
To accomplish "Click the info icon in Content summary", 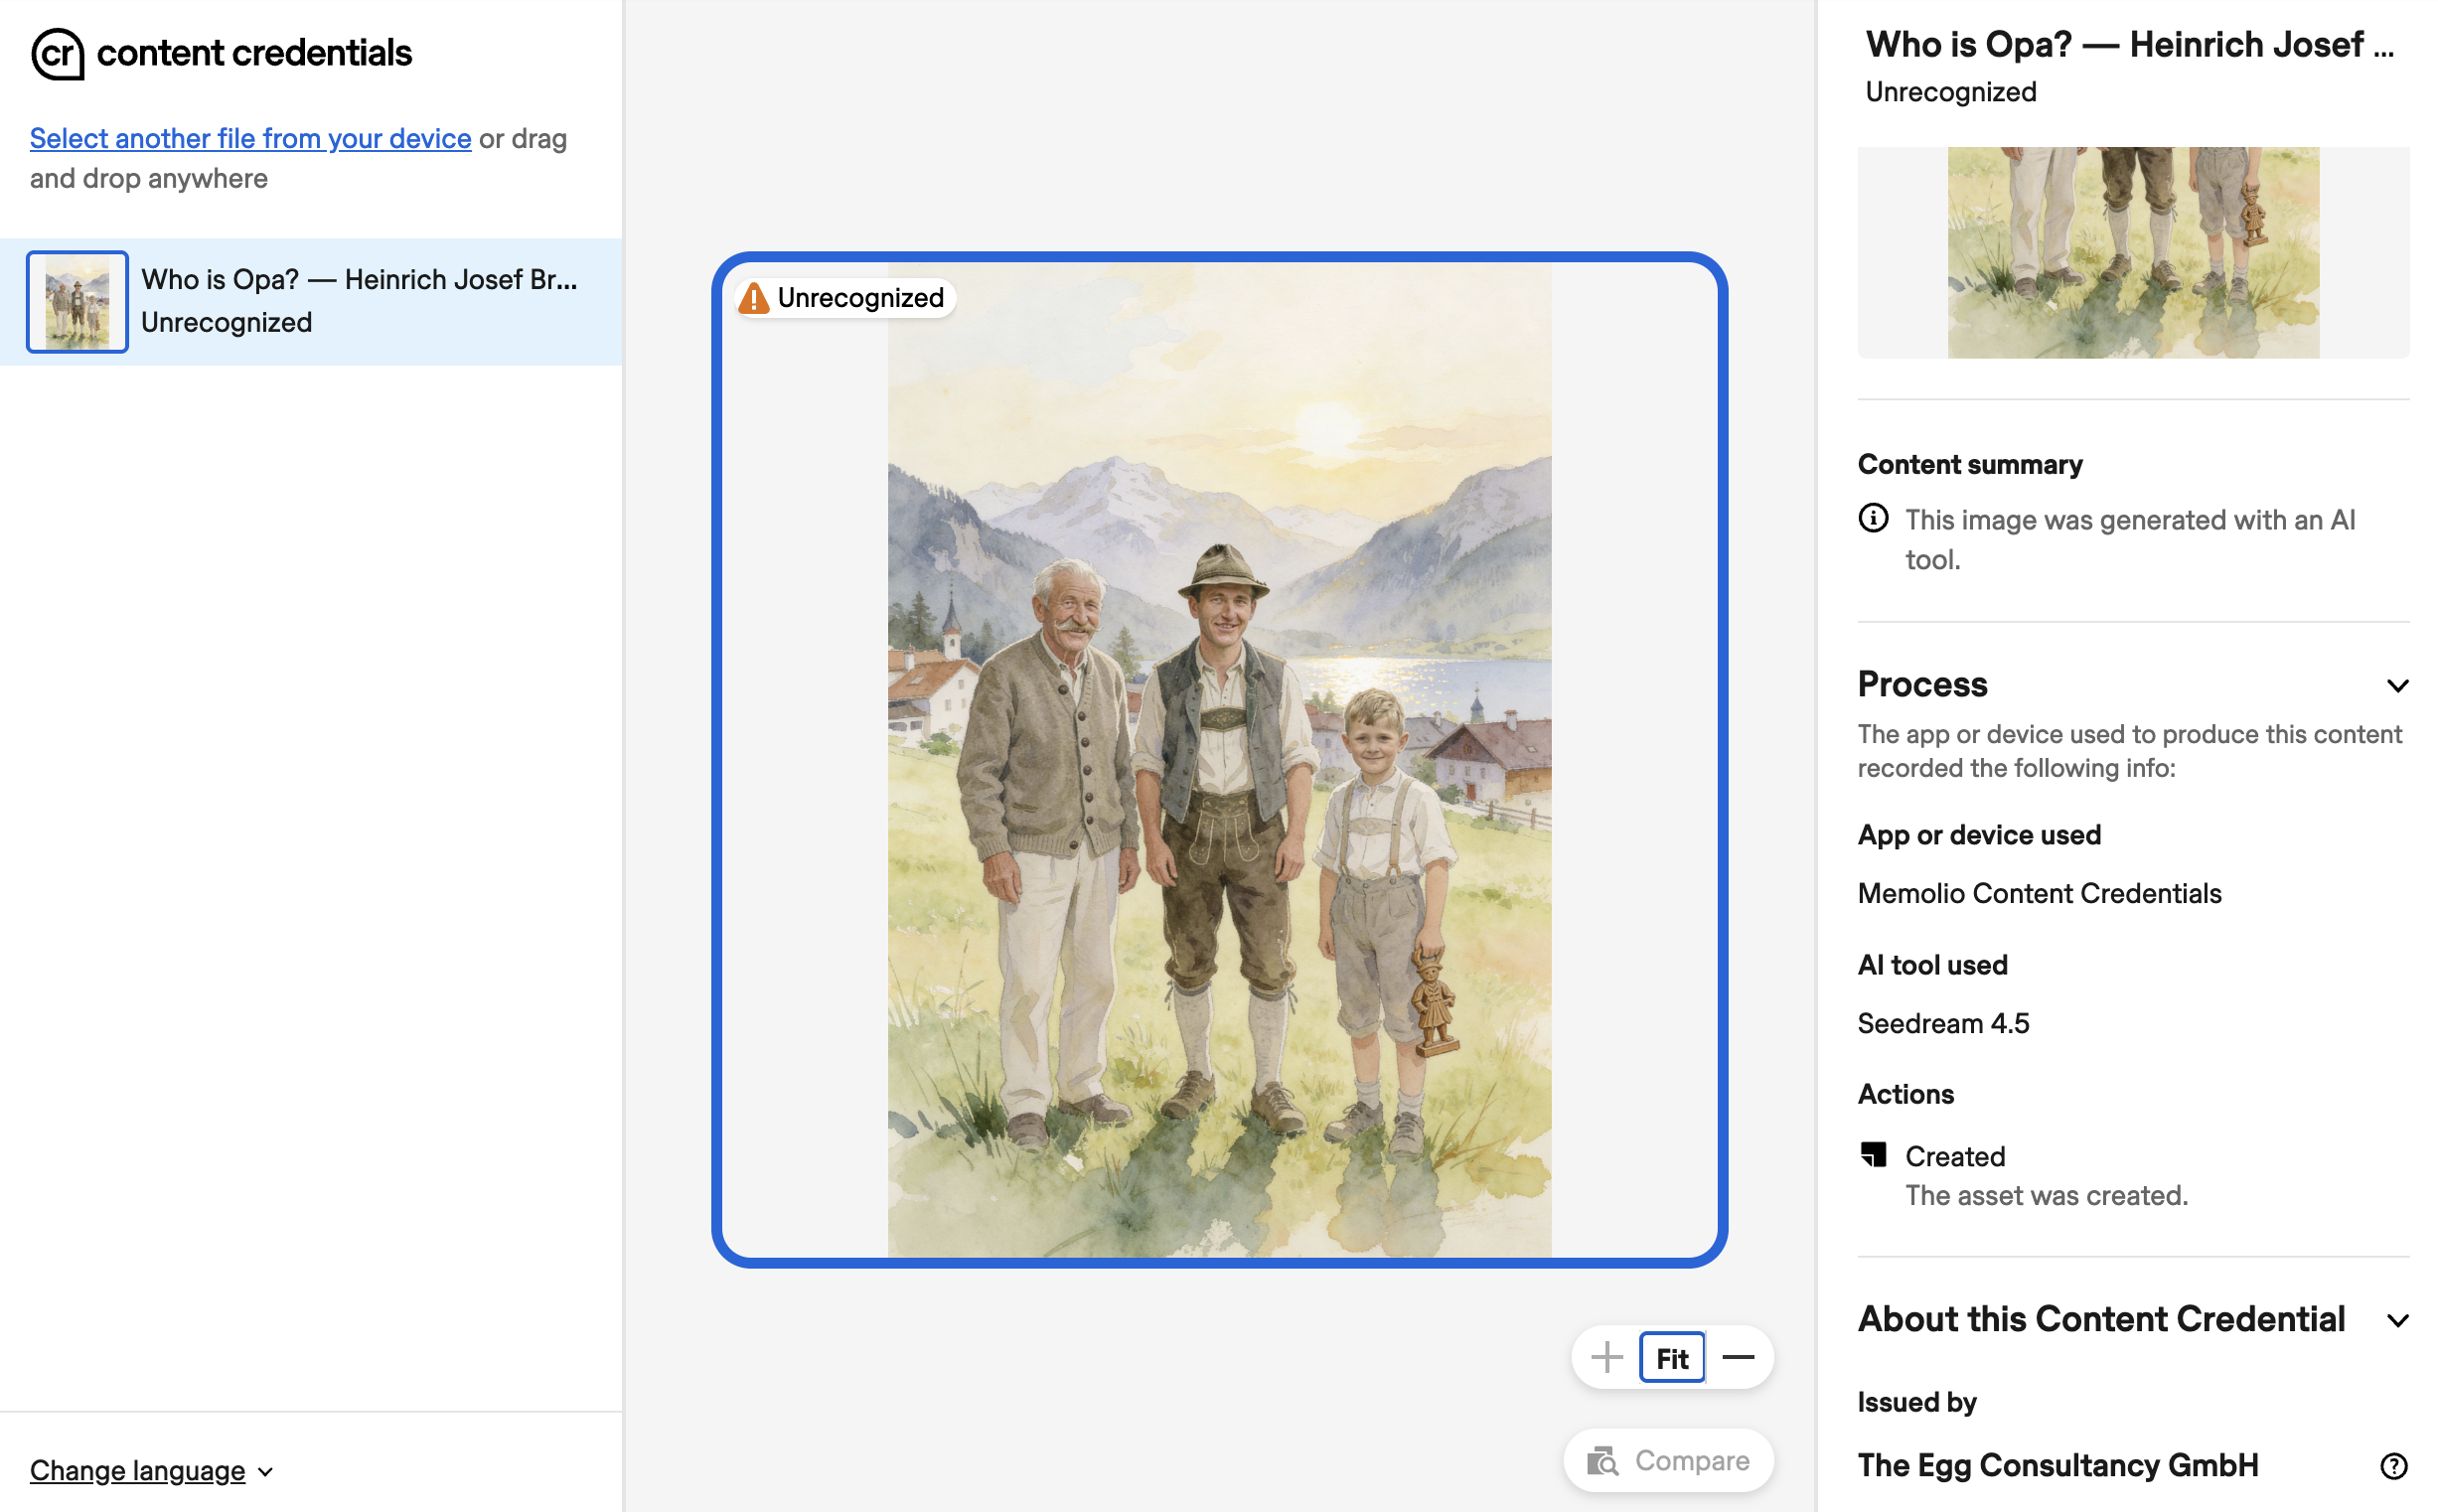I will [1873, 518].
